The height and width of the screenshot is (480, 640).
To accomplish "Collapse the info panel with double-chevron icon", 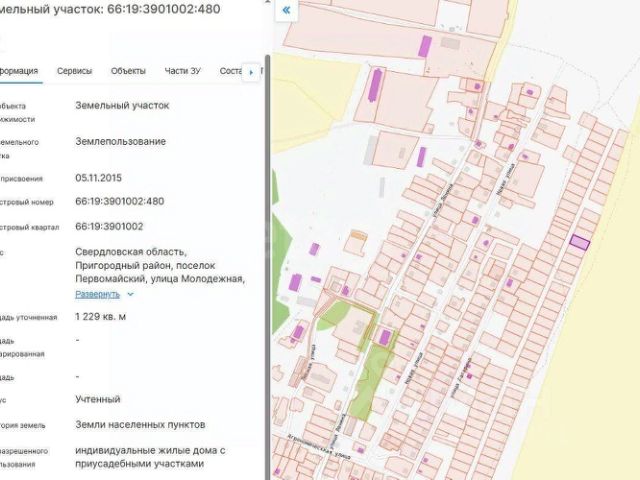I will (286, 10).
